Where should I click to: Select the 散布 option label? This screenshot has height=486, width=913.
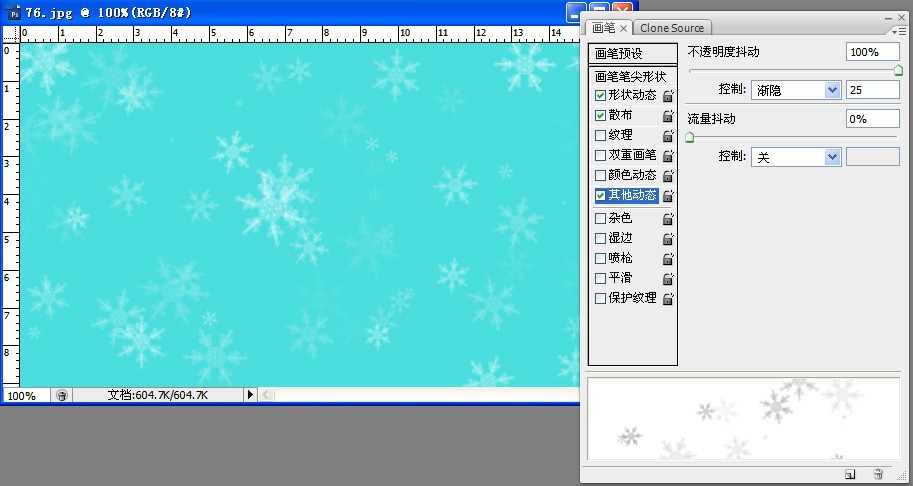point(620,115)
